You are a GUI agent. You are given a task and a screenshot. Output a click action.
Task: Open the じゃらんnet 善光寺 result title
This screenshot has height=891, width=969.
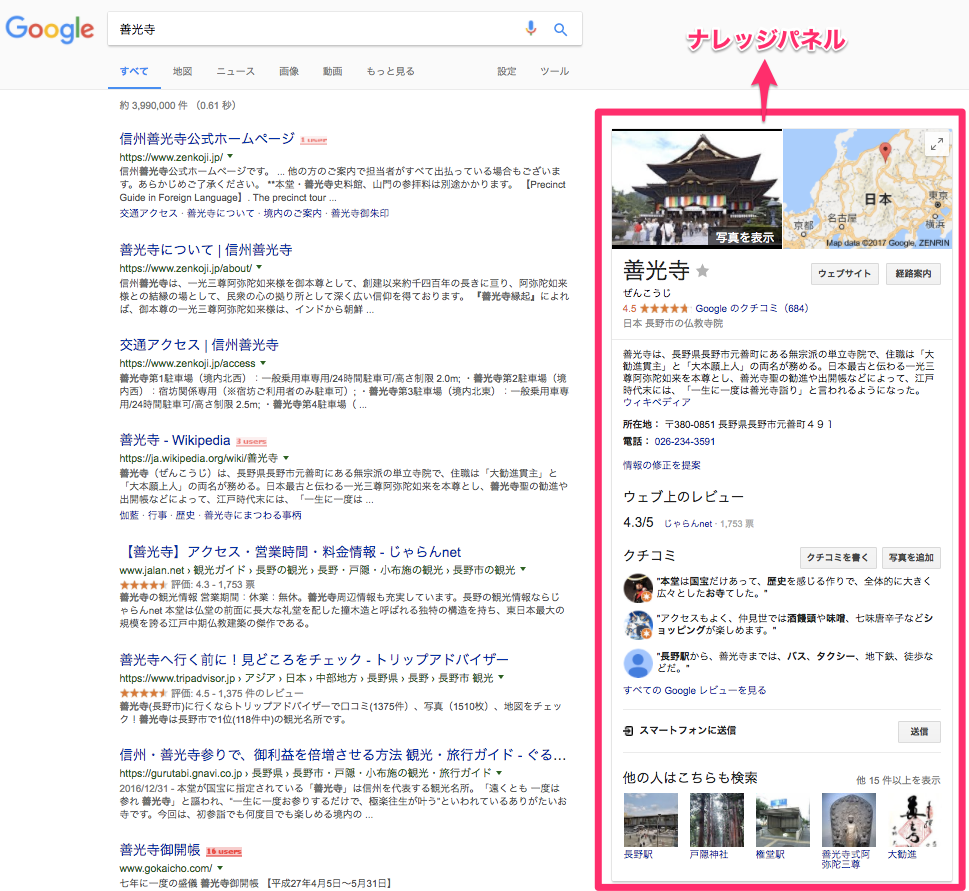290,552
